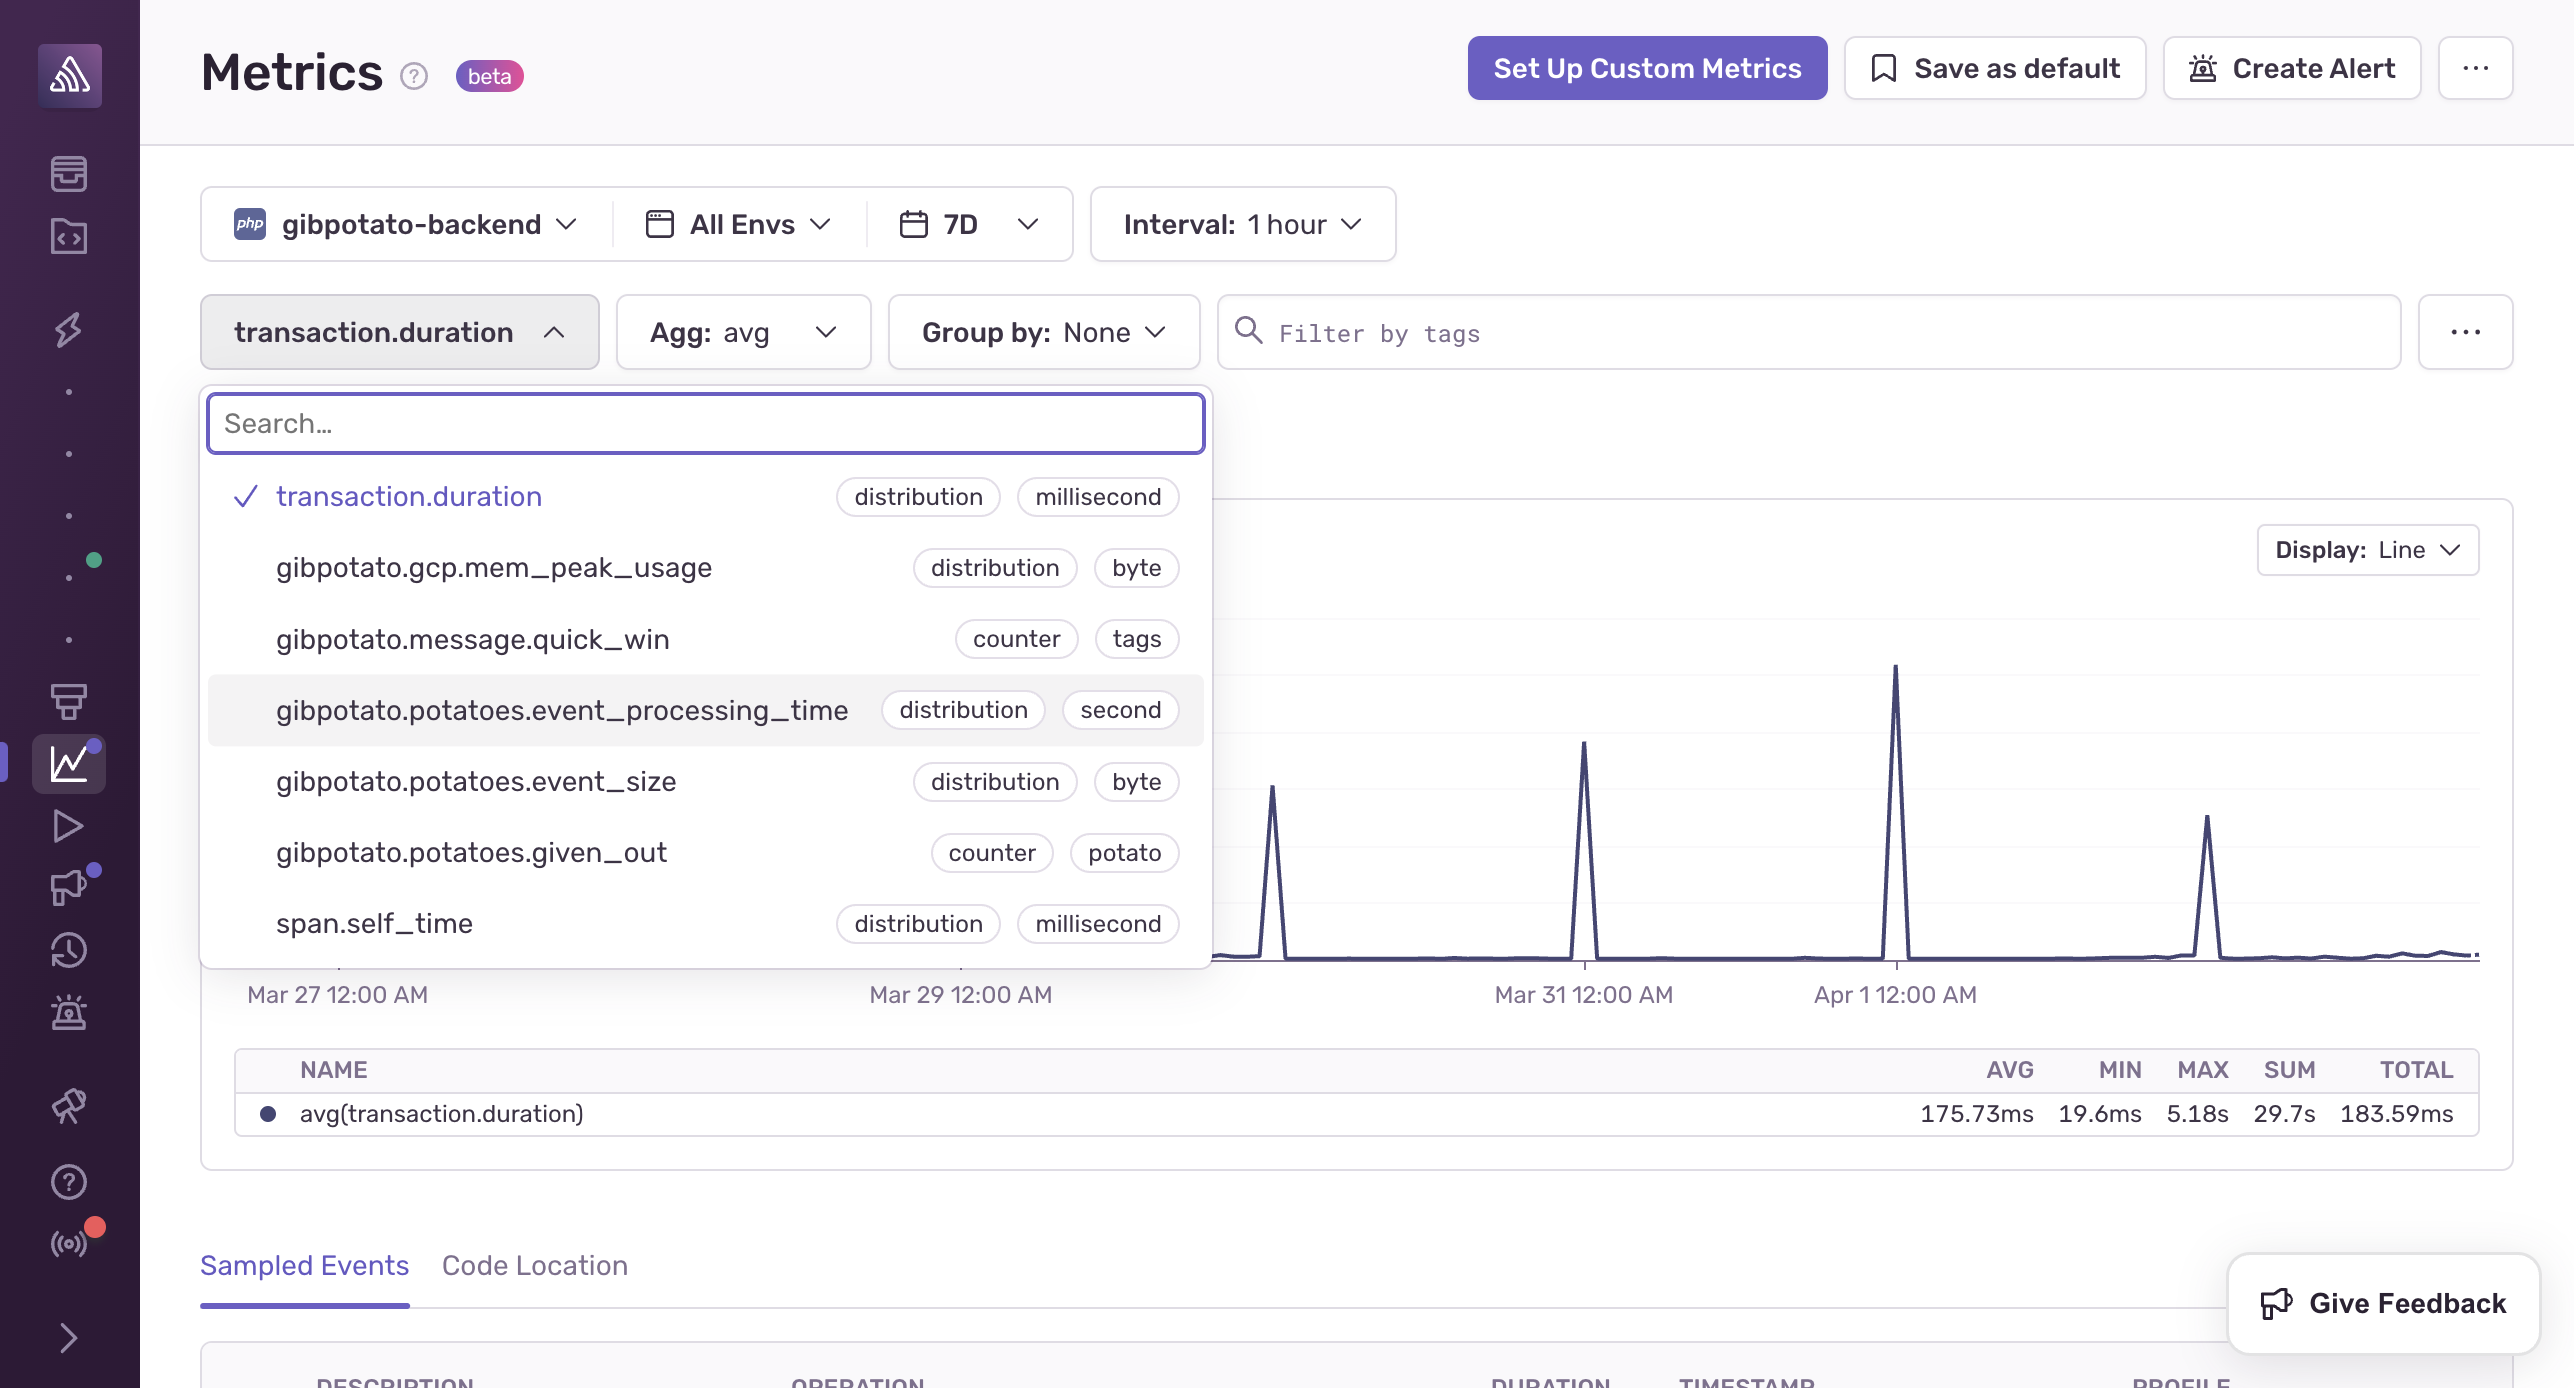This screenshot has height=1388, width=2574.
Task: Select gibpotato.potatoes.event_processing_time metric
Action: [x=706, y=710]
